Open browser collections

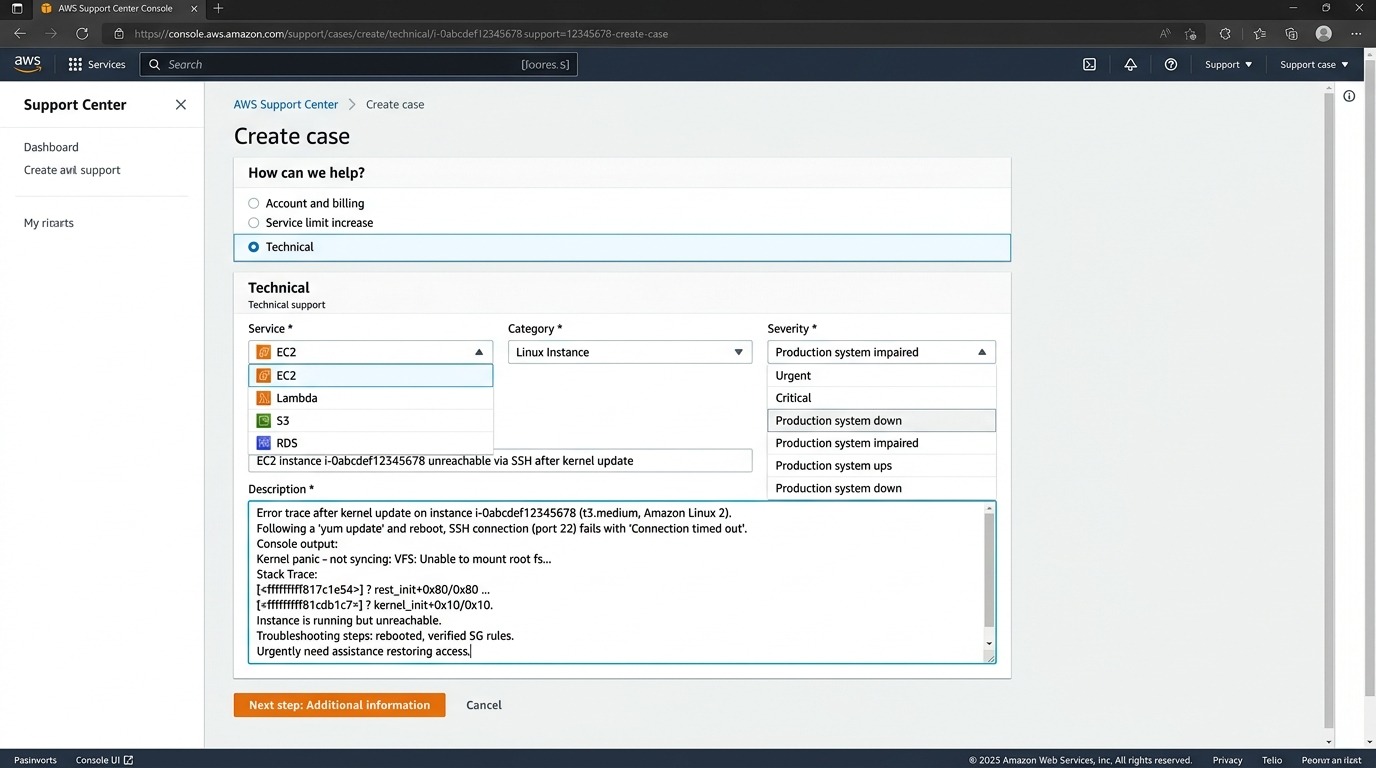[x=1292, y=33]
